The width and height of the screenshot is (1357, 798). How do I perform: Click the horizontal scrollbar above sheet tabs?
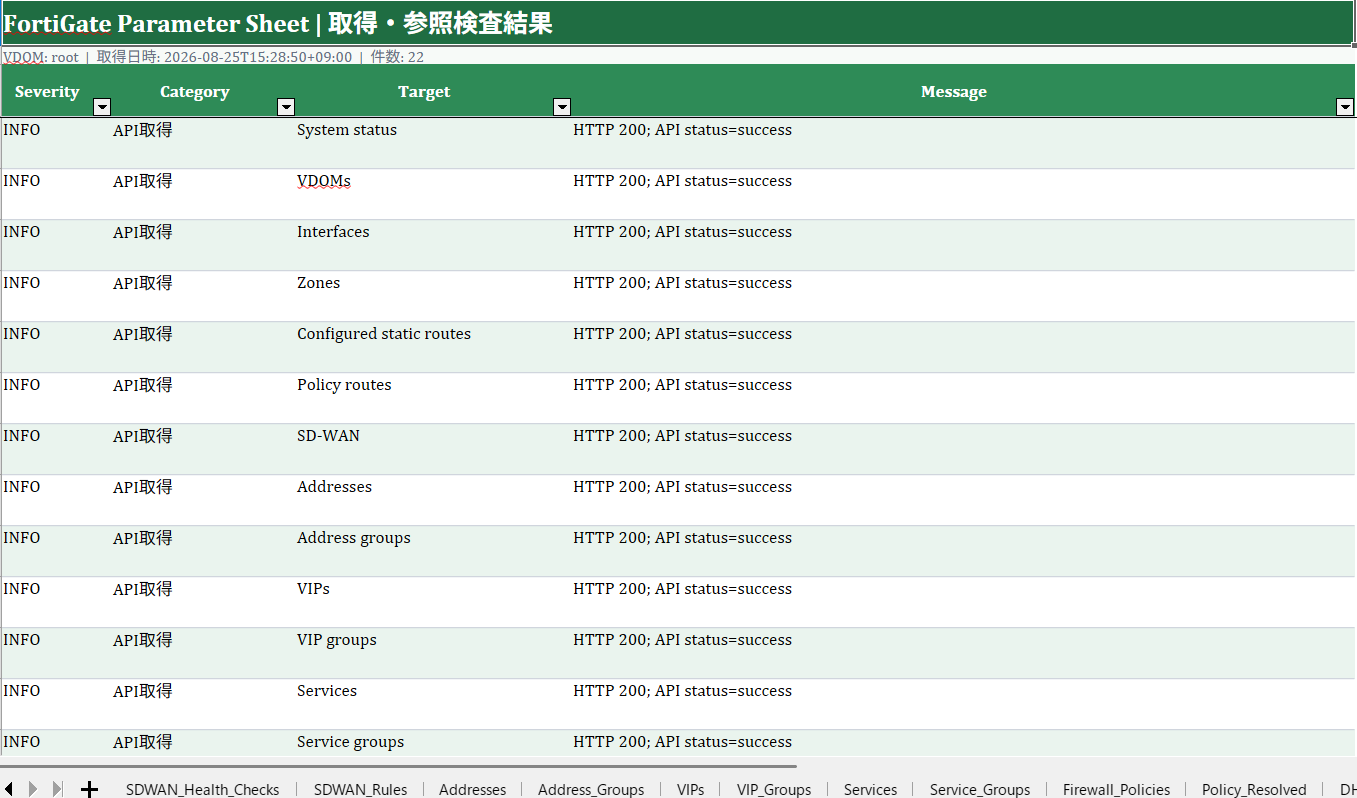[x=400, y=767]
